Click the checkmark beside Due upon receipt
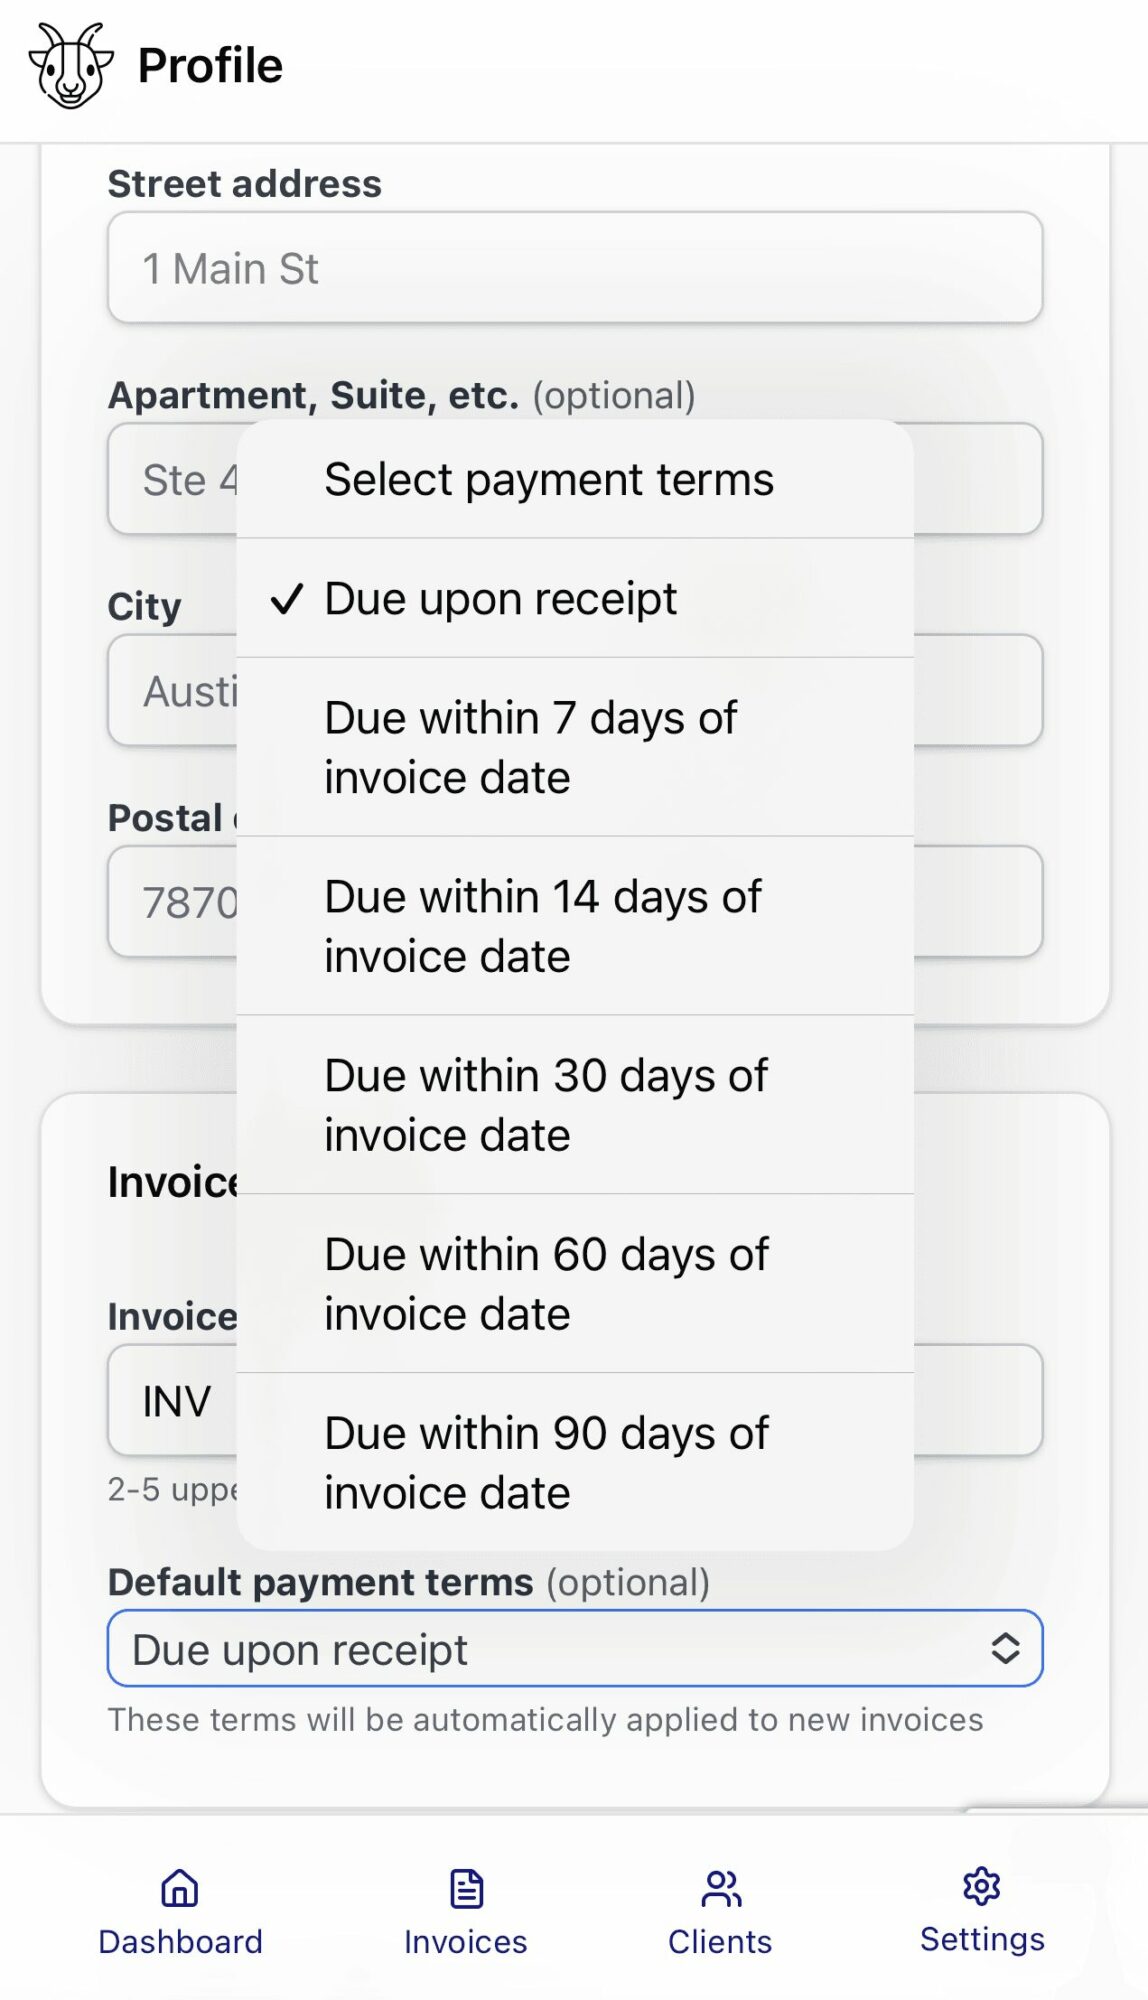The image size is (1148, 2000). point(287,599)
